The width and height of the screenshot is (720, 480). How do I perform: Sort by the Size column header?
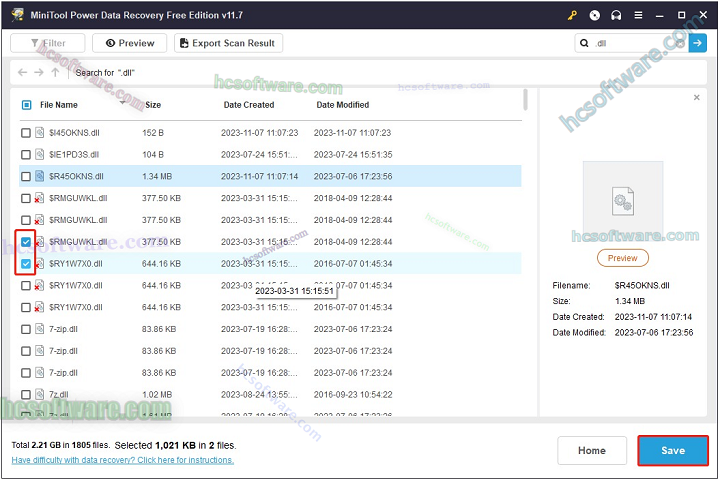tap(153, 105)
